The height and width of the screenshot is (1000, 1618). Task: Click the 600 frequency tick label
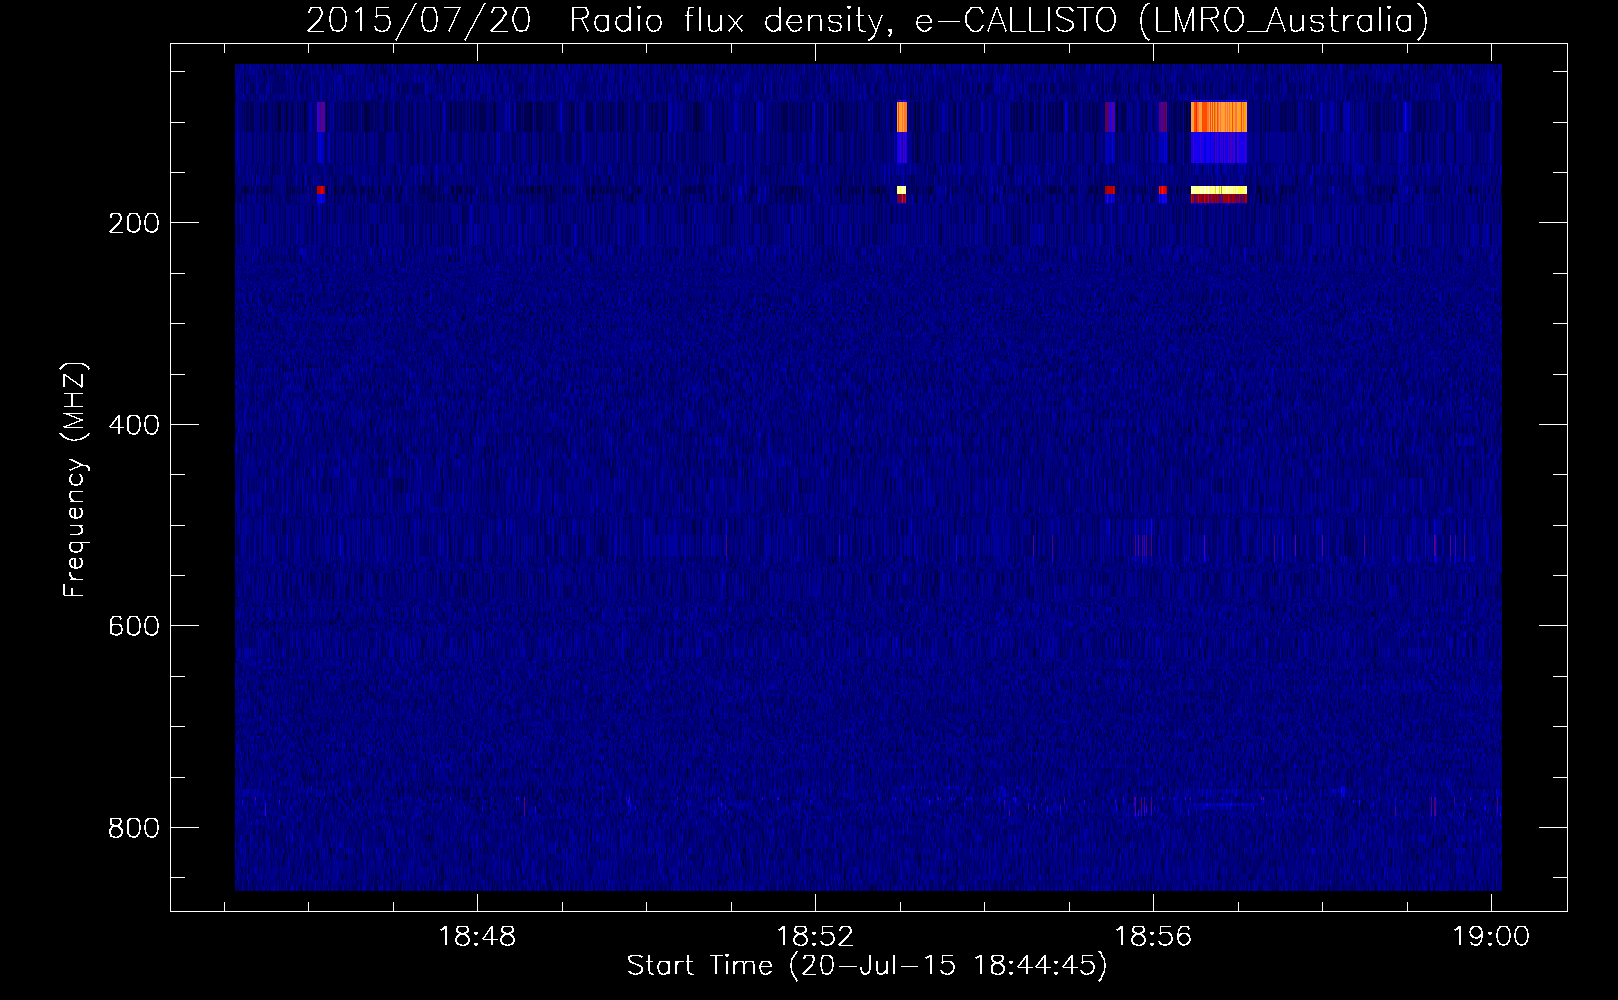134,626
